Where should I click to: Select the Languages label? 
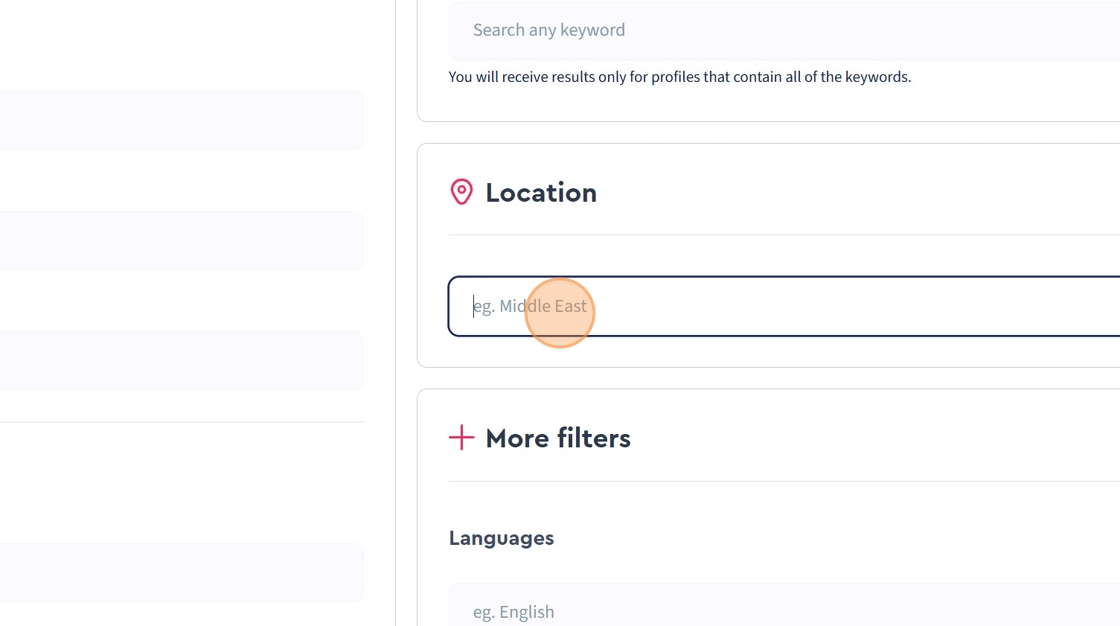501,538
